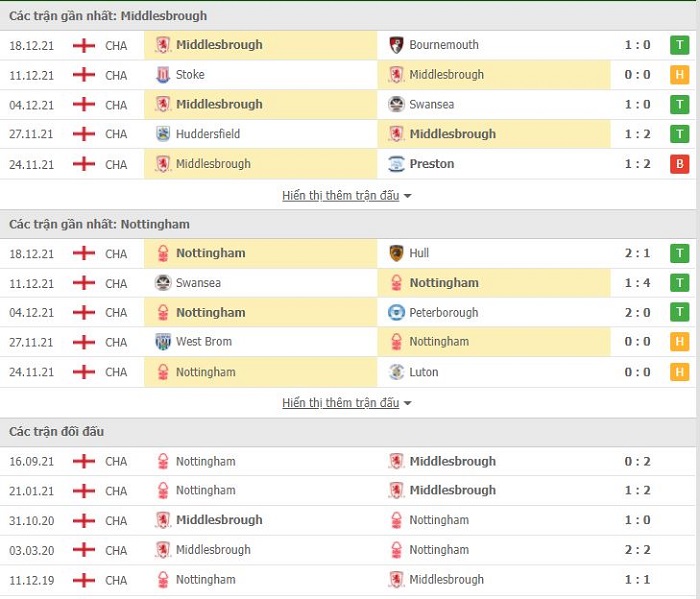This screenshot has width=700, height=599.
Task: Open the 16.09.21 Nottingham vs Middlesbrough head-to-head match
Action: click(x=348, y=461)
